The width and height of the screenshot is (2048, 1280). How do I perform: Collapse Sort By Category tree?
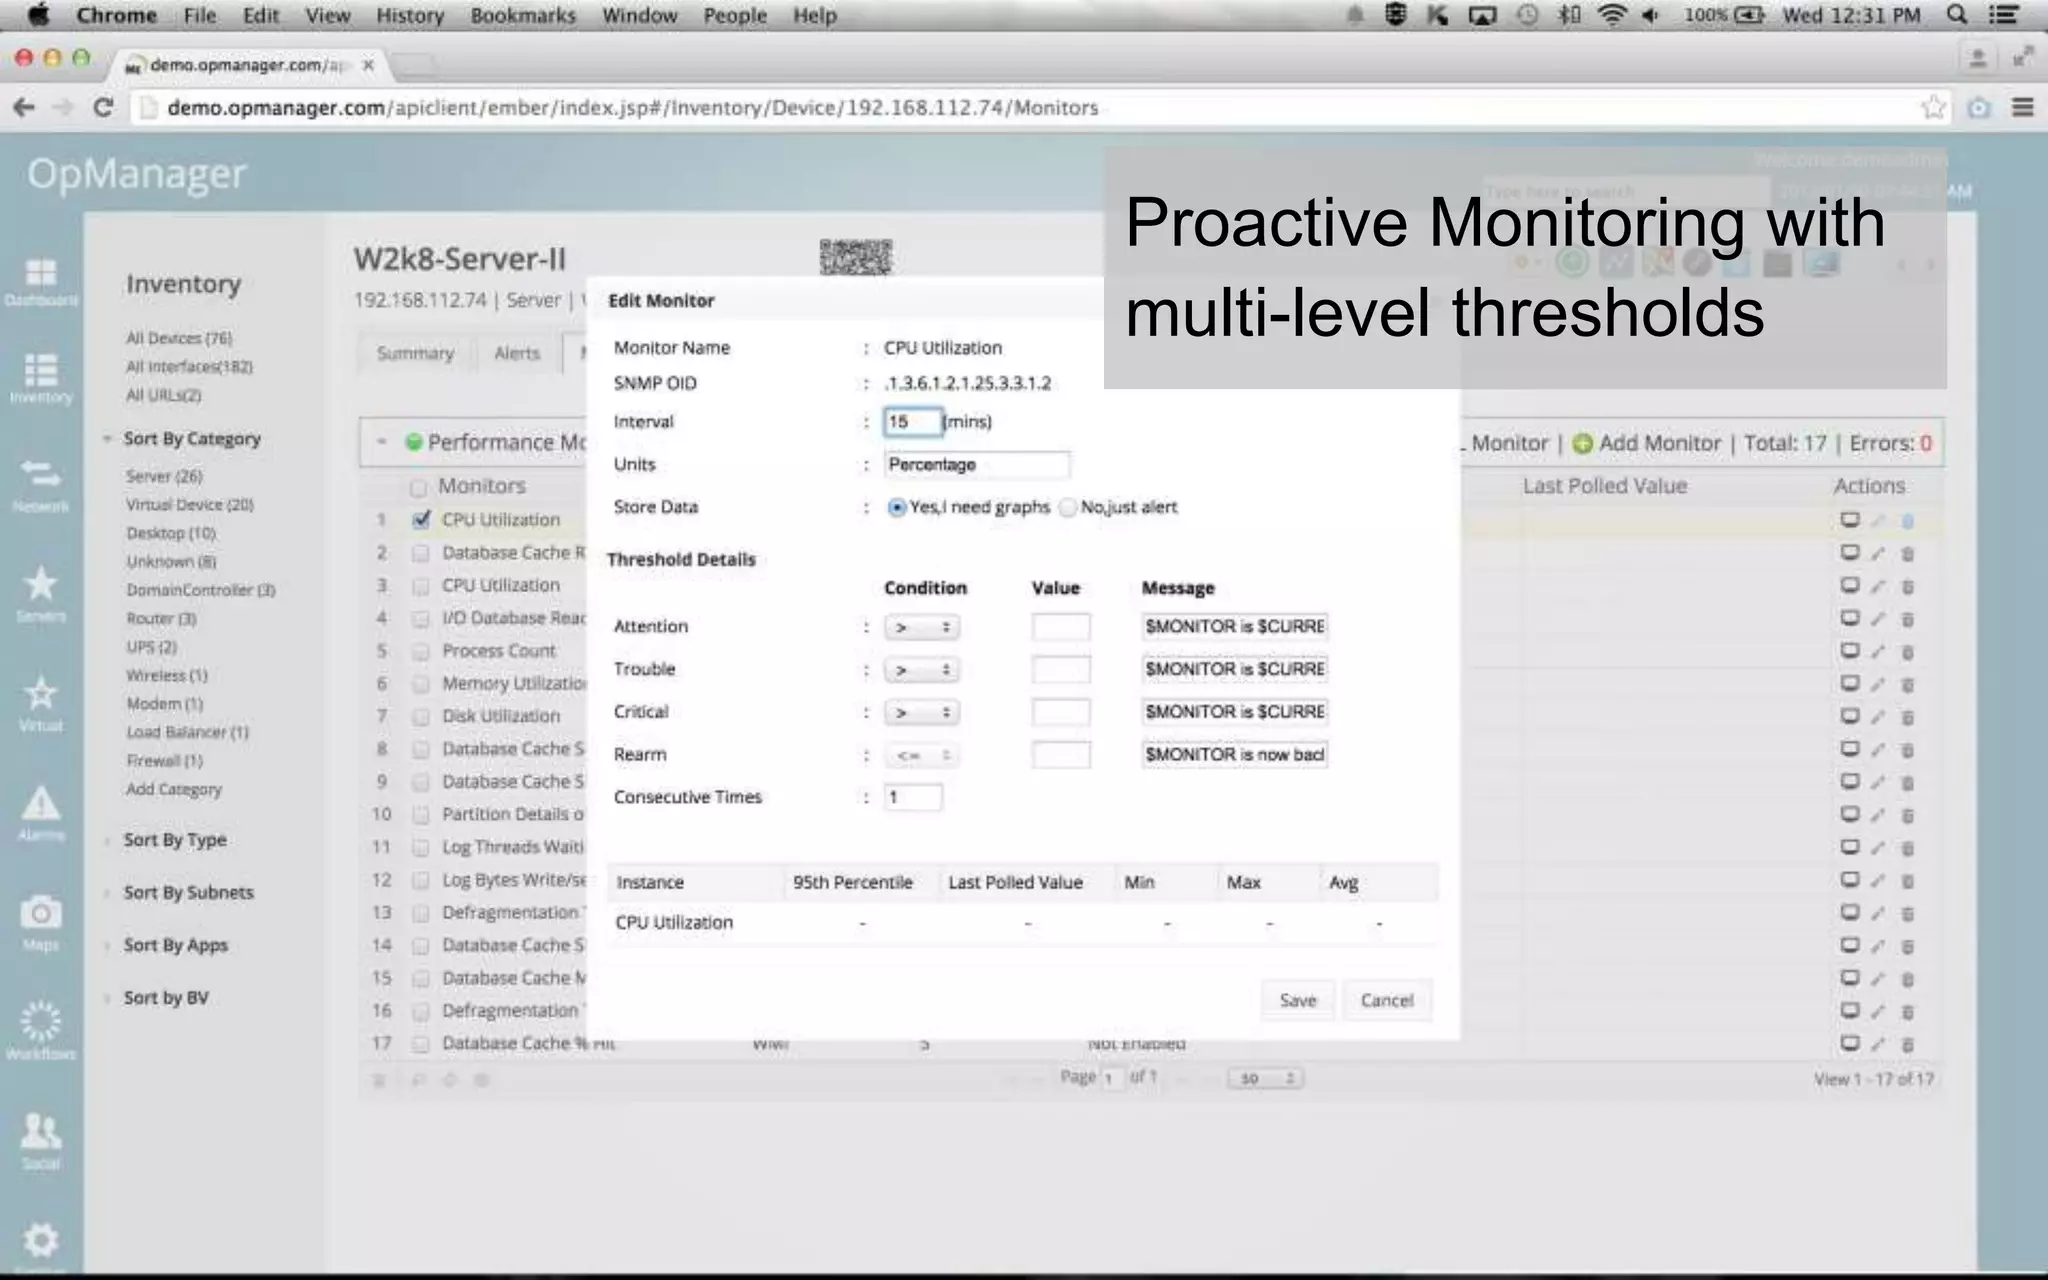(106, 439)
